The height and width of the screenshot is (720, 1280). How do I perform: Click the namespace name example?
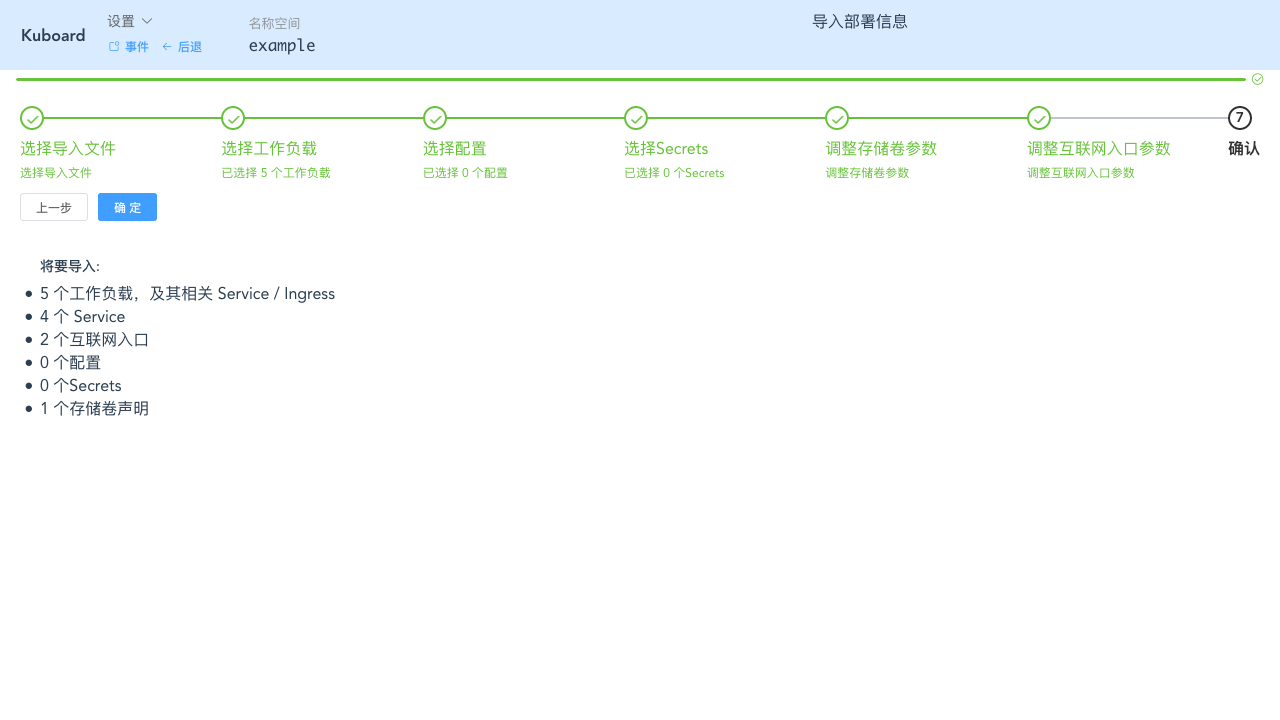281,45
